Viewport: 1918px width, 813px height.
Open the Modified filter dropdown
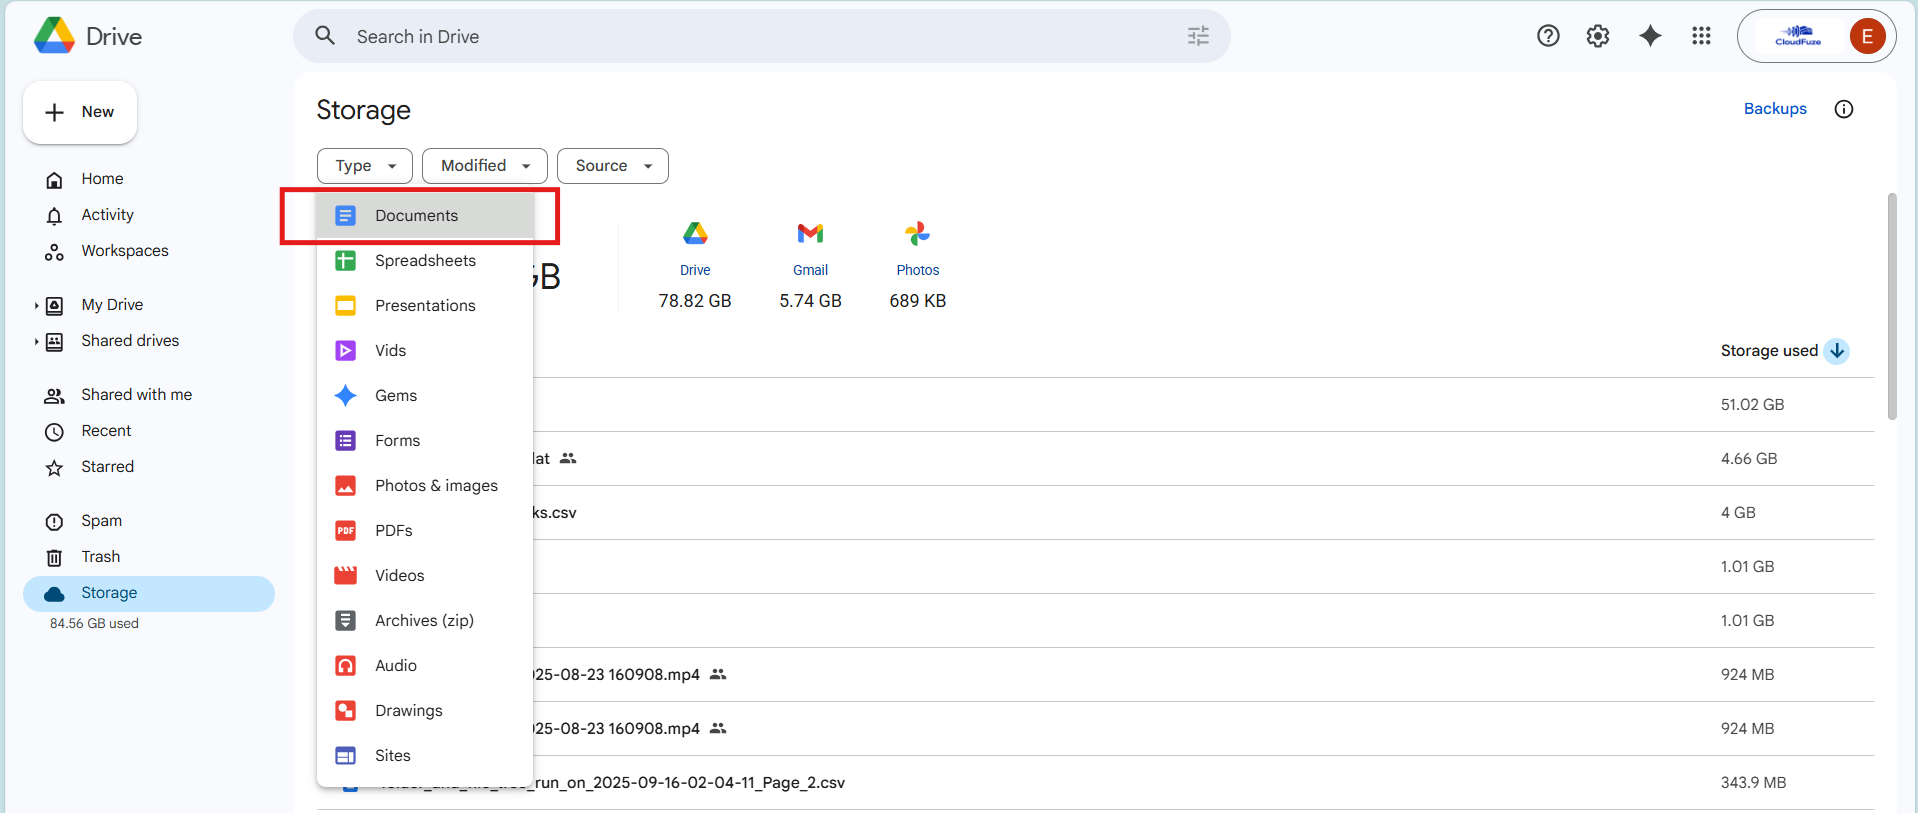pyautogui.click(x=485, y=166)
